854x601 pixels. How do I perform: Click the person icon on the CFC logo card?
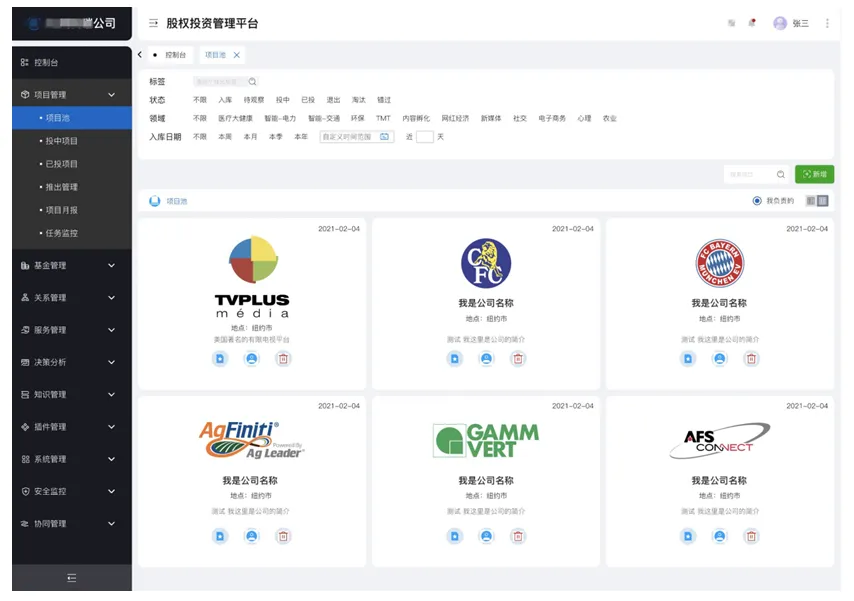click(486, 359)
